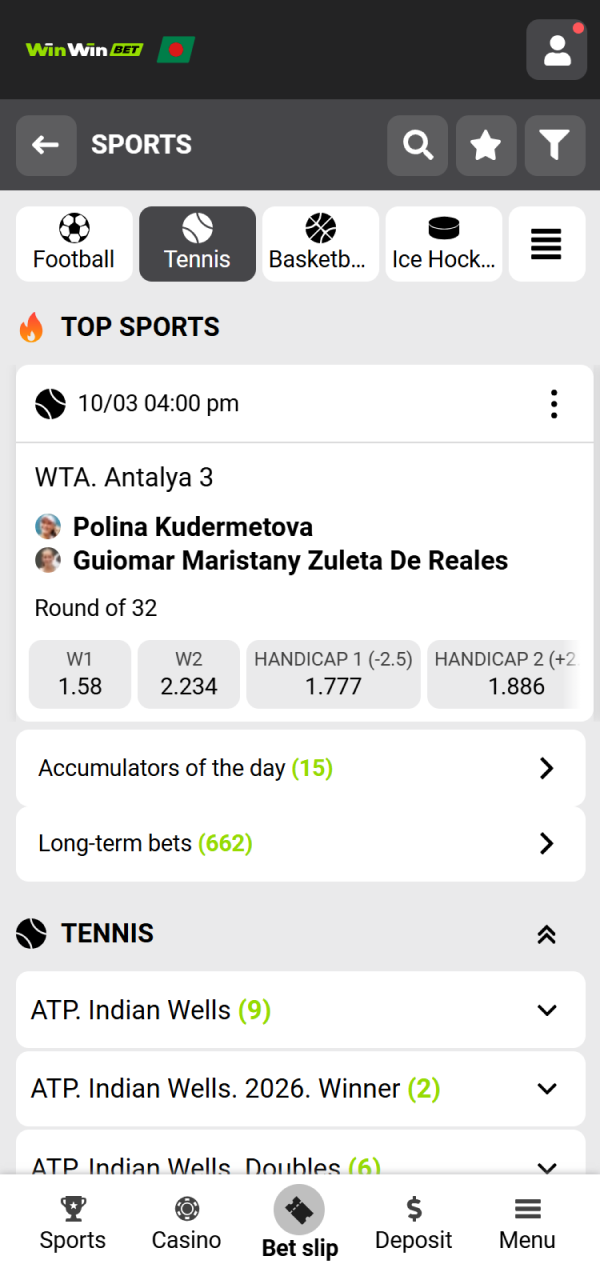Image resolution: width=600 pixels, height=1280 pixels.
Task: Open Accumulators of the day
Action: coord(300,768)
